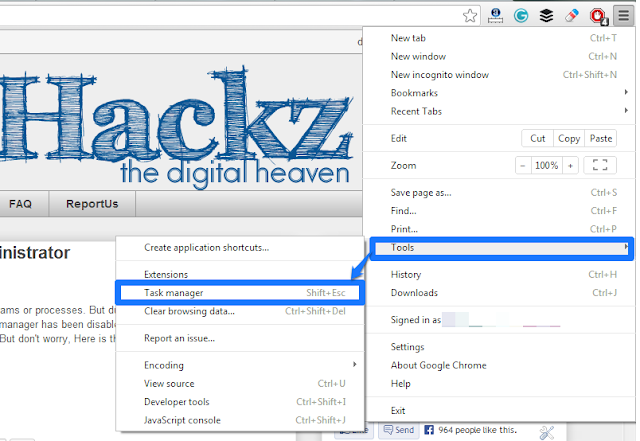Screen dimensions: 640x441
Task: Click the Send button near Facebook likes
Action: 399,430
